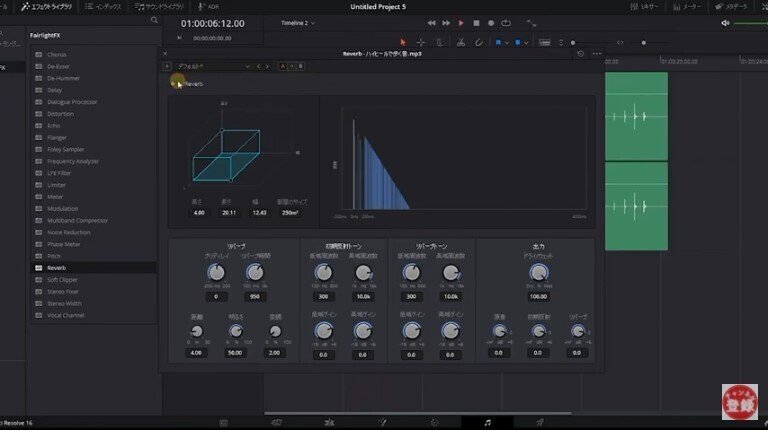
Task: Open the Metadata panel button
Action: point(731,6)
